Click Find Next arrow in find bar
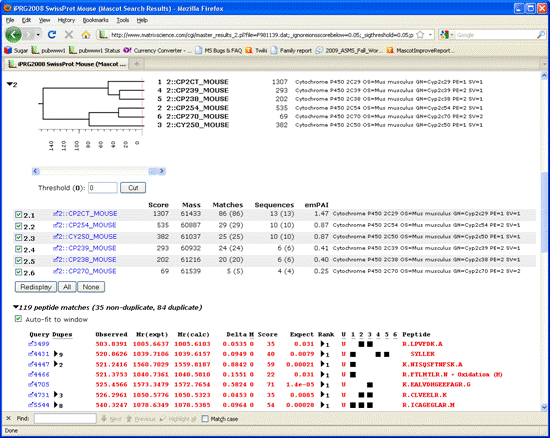The image size is (550, 438). tap(111, 419)
